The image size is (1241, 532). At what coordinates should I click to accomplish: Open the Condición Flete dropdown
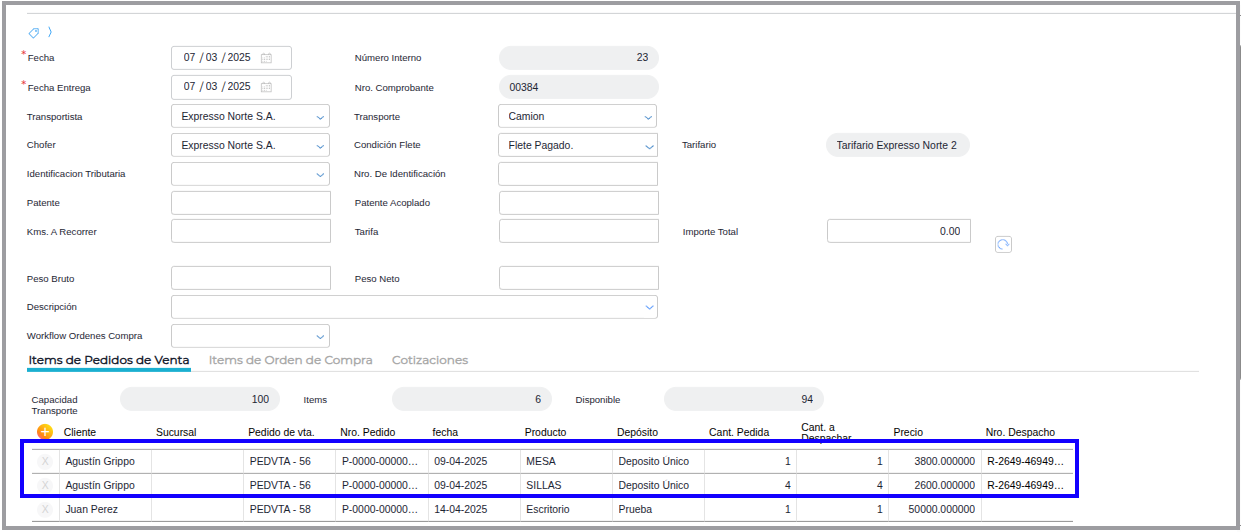tap(647, 146)
